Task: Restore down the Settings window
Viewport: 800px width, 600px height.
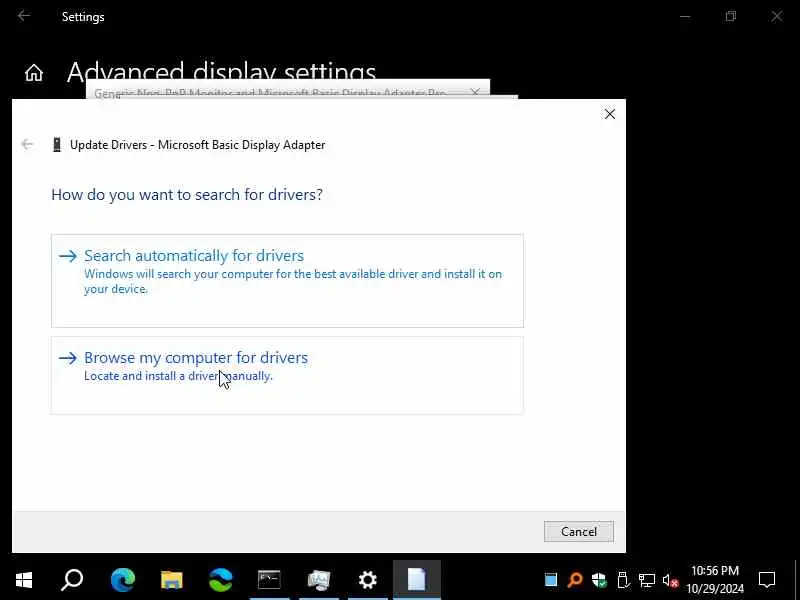Action: (x=731, y=16)
